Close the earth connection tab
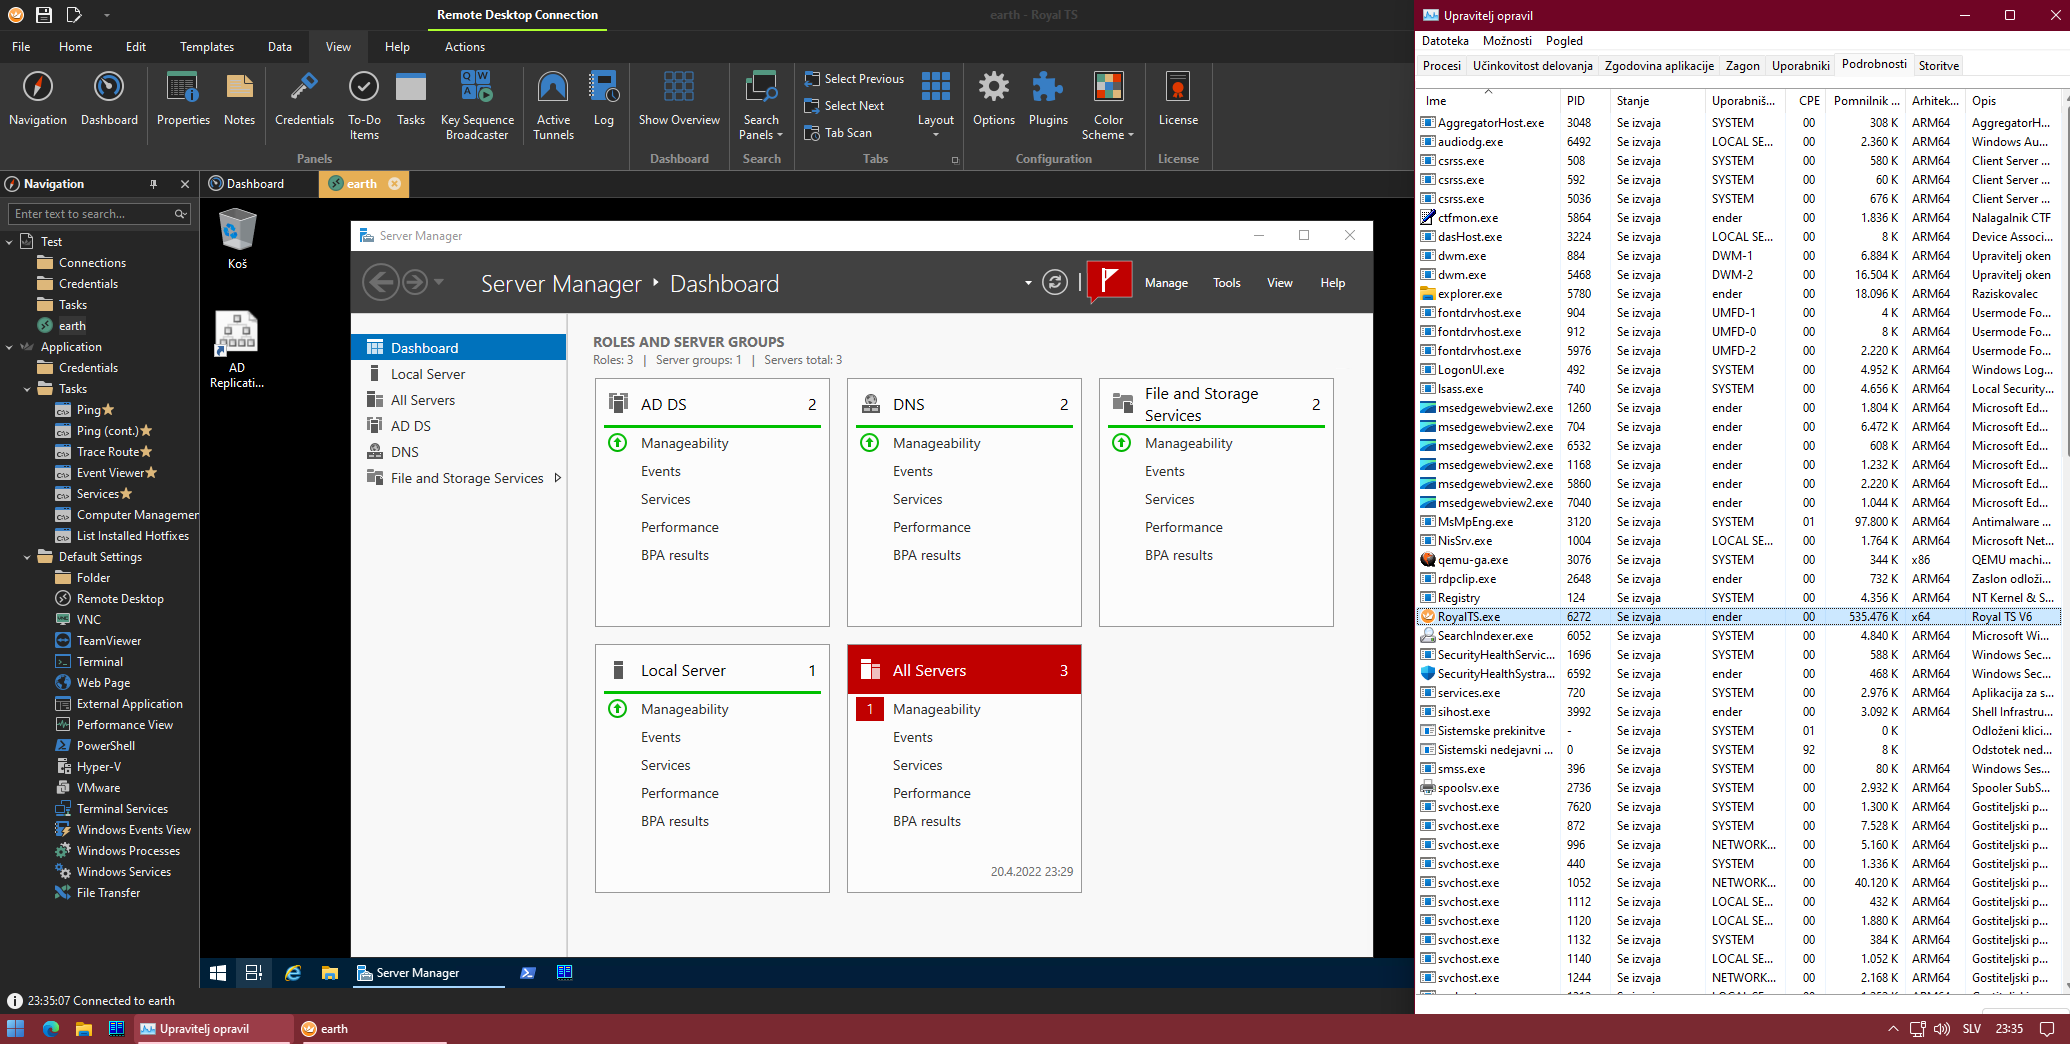The height and width of the screenshot is (1044, 2070). pyautogui.click(x=395, y=184)
